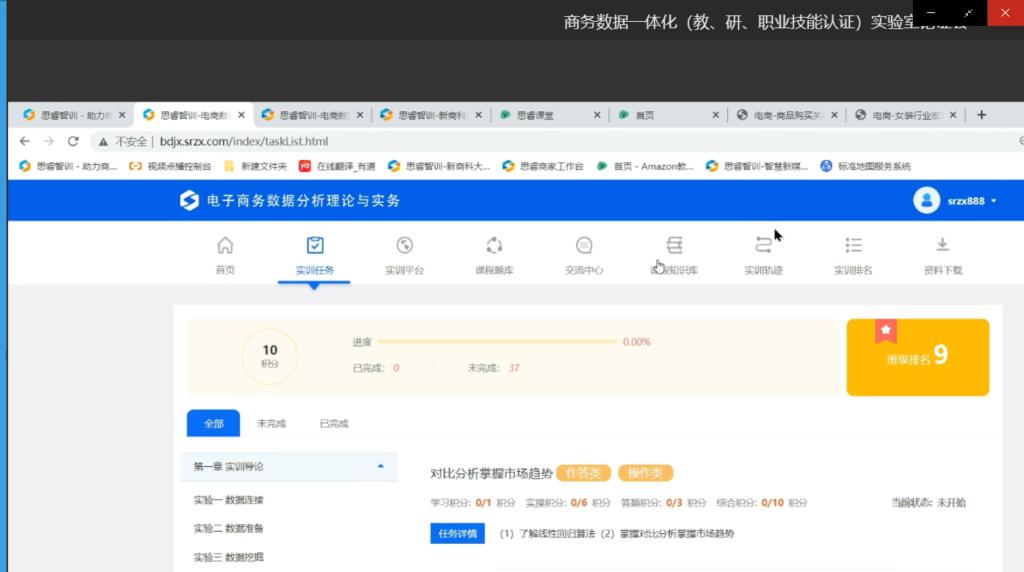Switch to the 未完成 filter tab
This screenshot has height=572, width=1024.
click(271, 424)
